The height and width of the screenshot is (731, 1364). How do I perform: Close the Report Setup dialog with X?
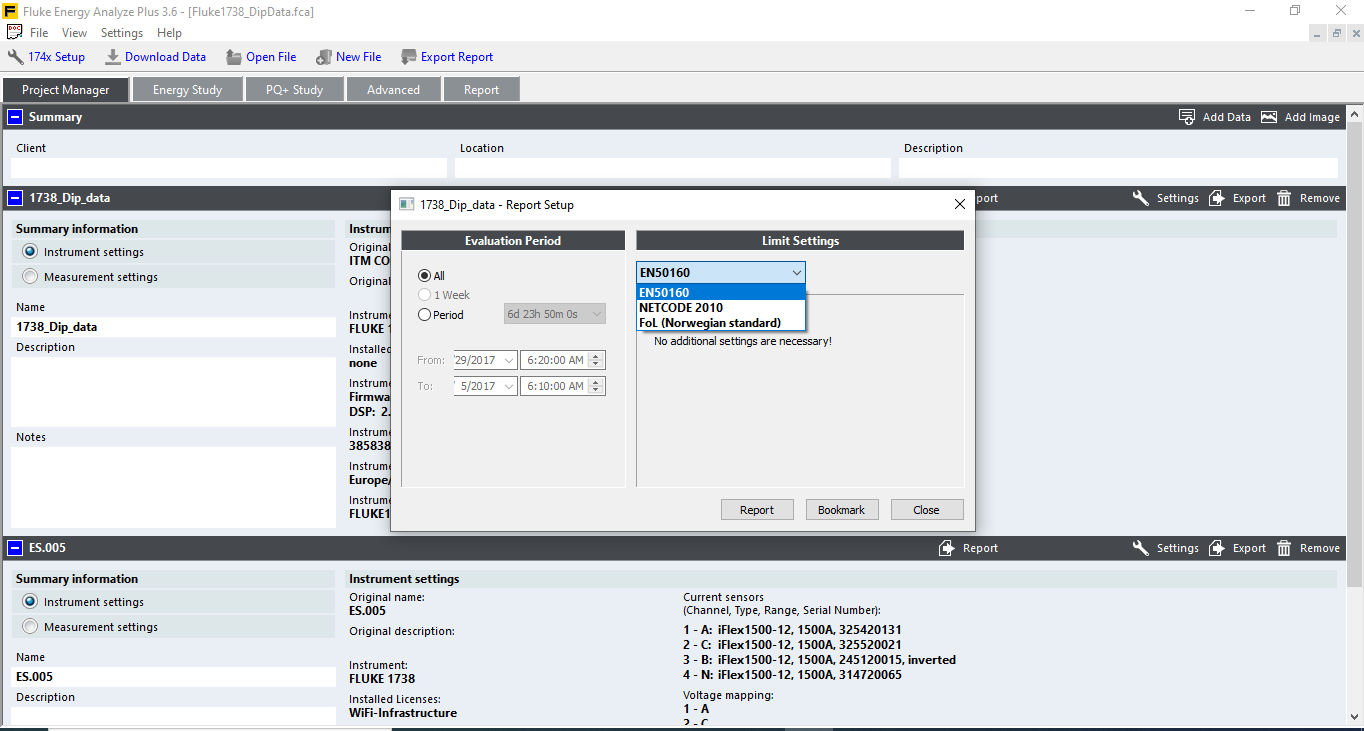960,204
